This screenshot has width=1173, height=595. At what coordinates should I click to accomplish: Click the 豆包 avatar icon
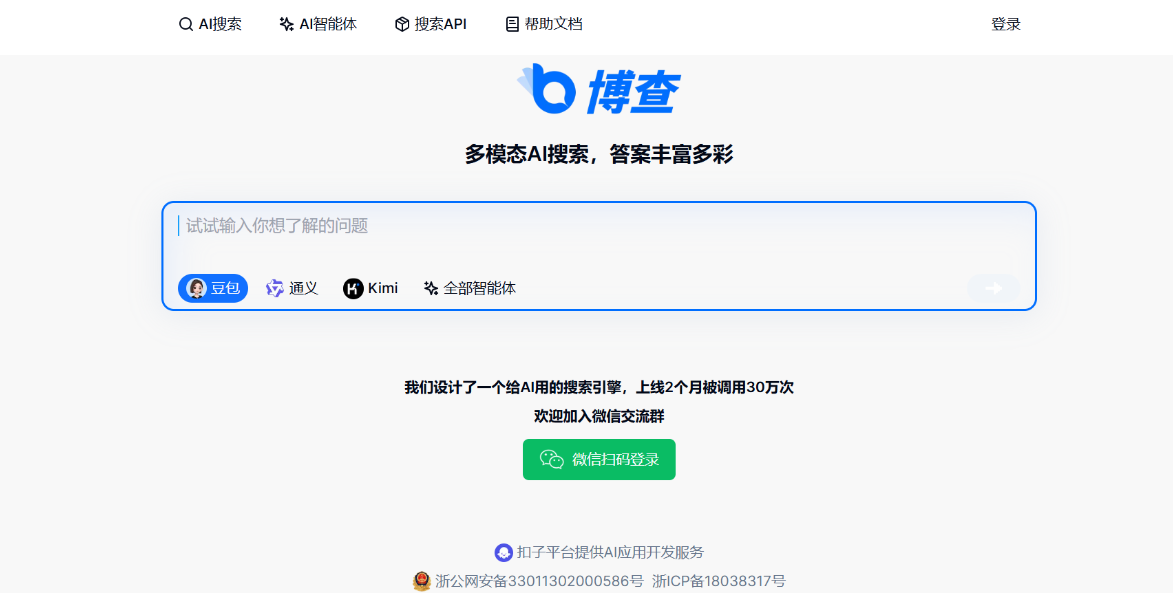tap(197, 288)
